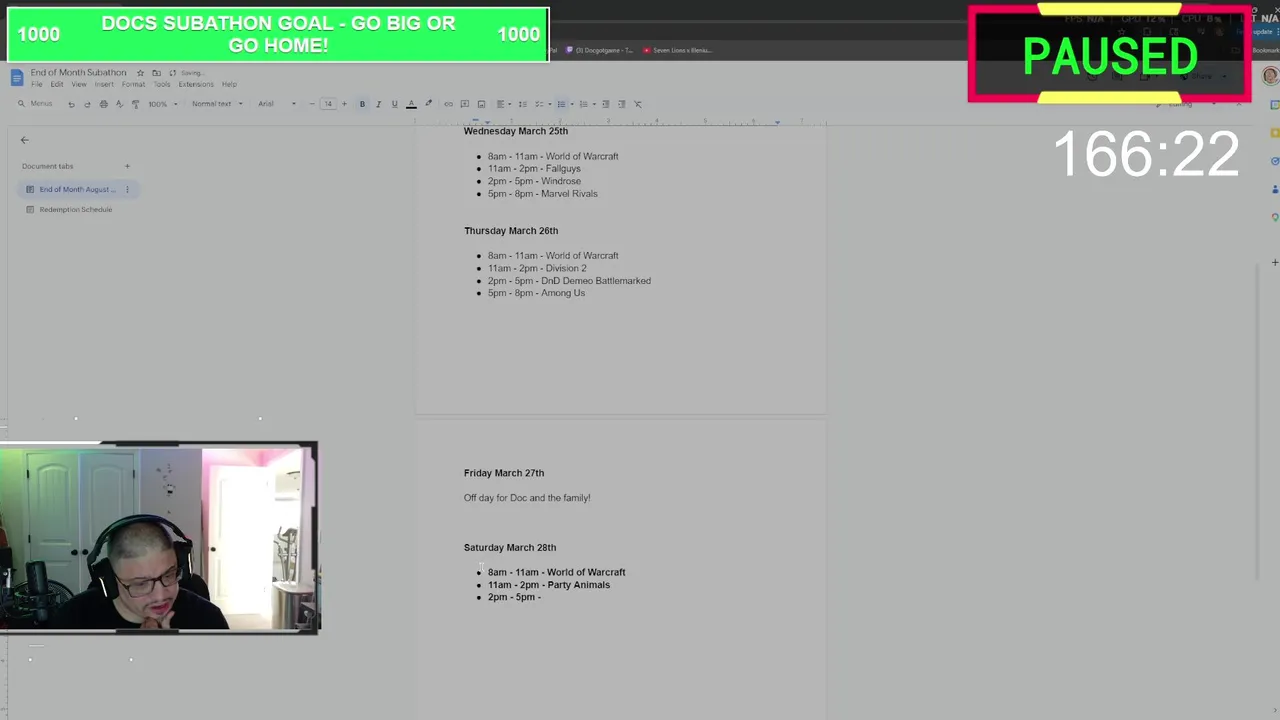Open line and paragraph spacing
This screenshot has width=1280, height=720.
point(522,104)
